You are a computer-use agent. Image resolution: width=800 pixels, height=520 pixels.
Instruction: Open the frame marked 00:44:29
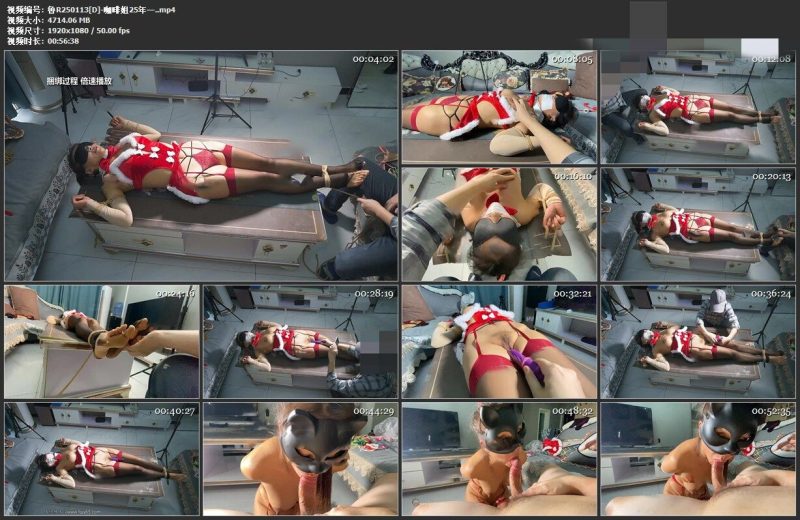click(x=300, y=458)
